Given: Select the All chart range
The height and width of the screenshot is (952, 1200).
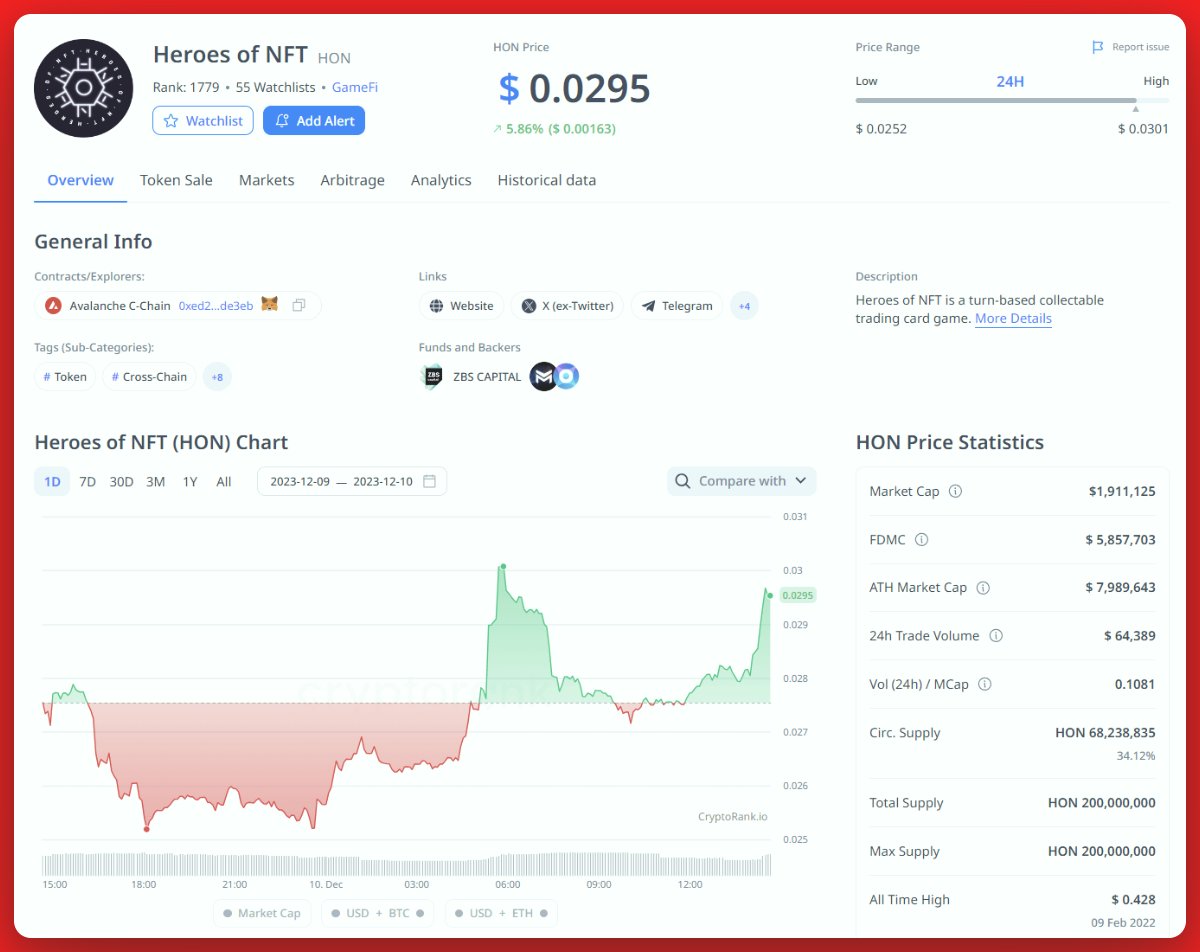Looking at the screenshot, I should point(224,481).
